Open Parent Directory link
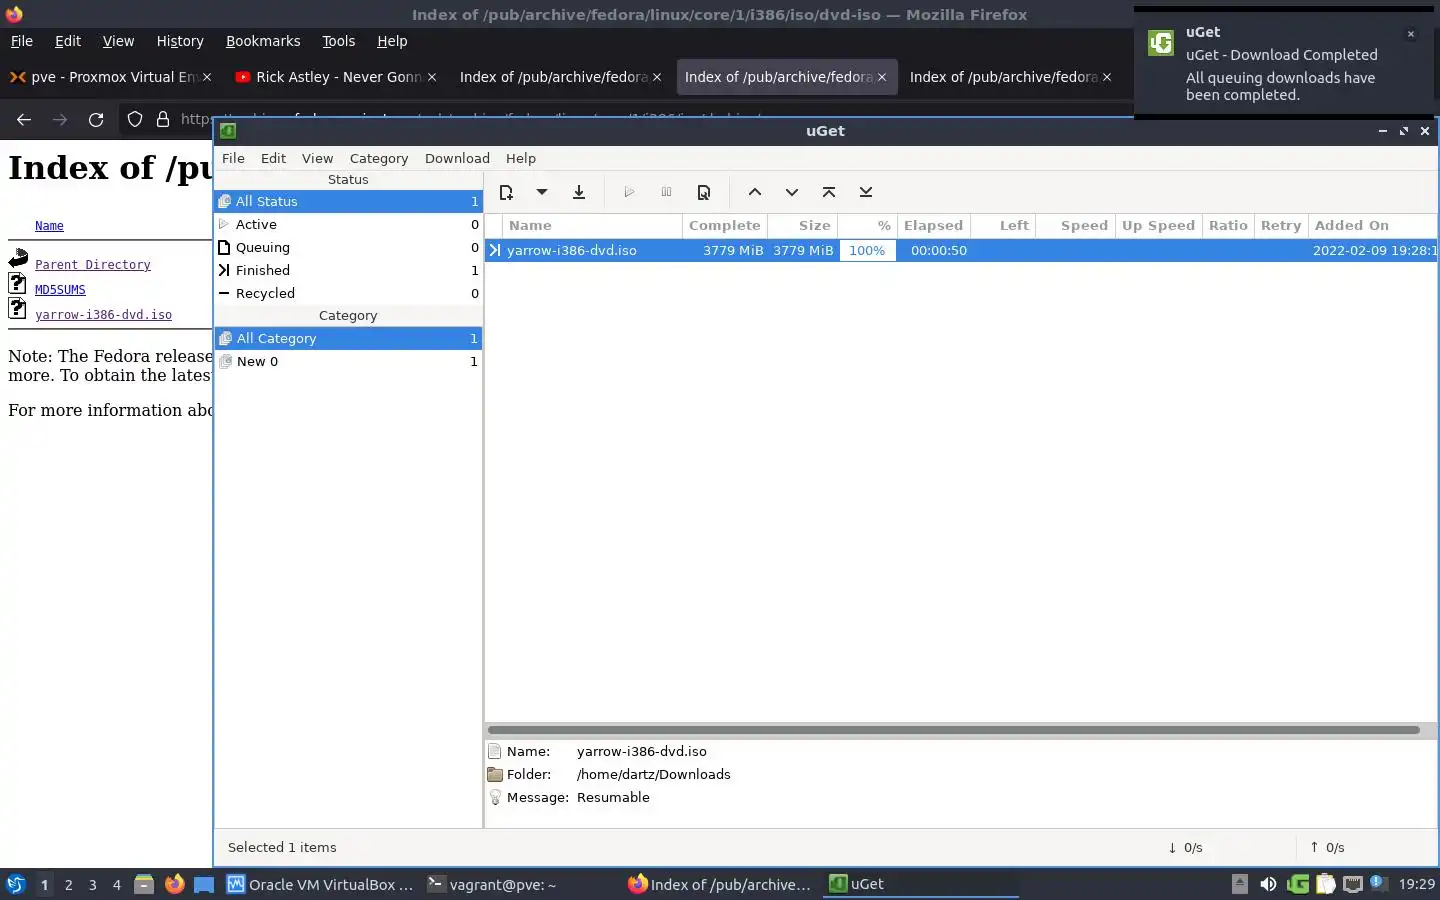1440x900 pixels. pos(92,265)
